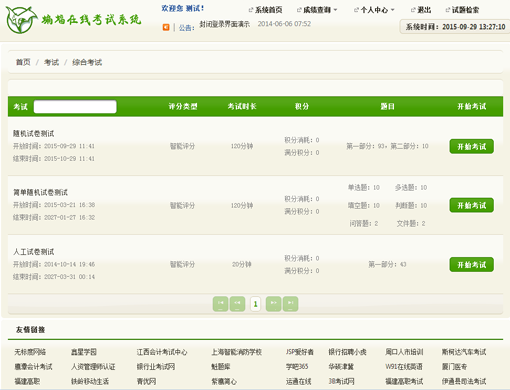
Task: Open the 无标磨网络 friendly link
Action: coord(30,352)
